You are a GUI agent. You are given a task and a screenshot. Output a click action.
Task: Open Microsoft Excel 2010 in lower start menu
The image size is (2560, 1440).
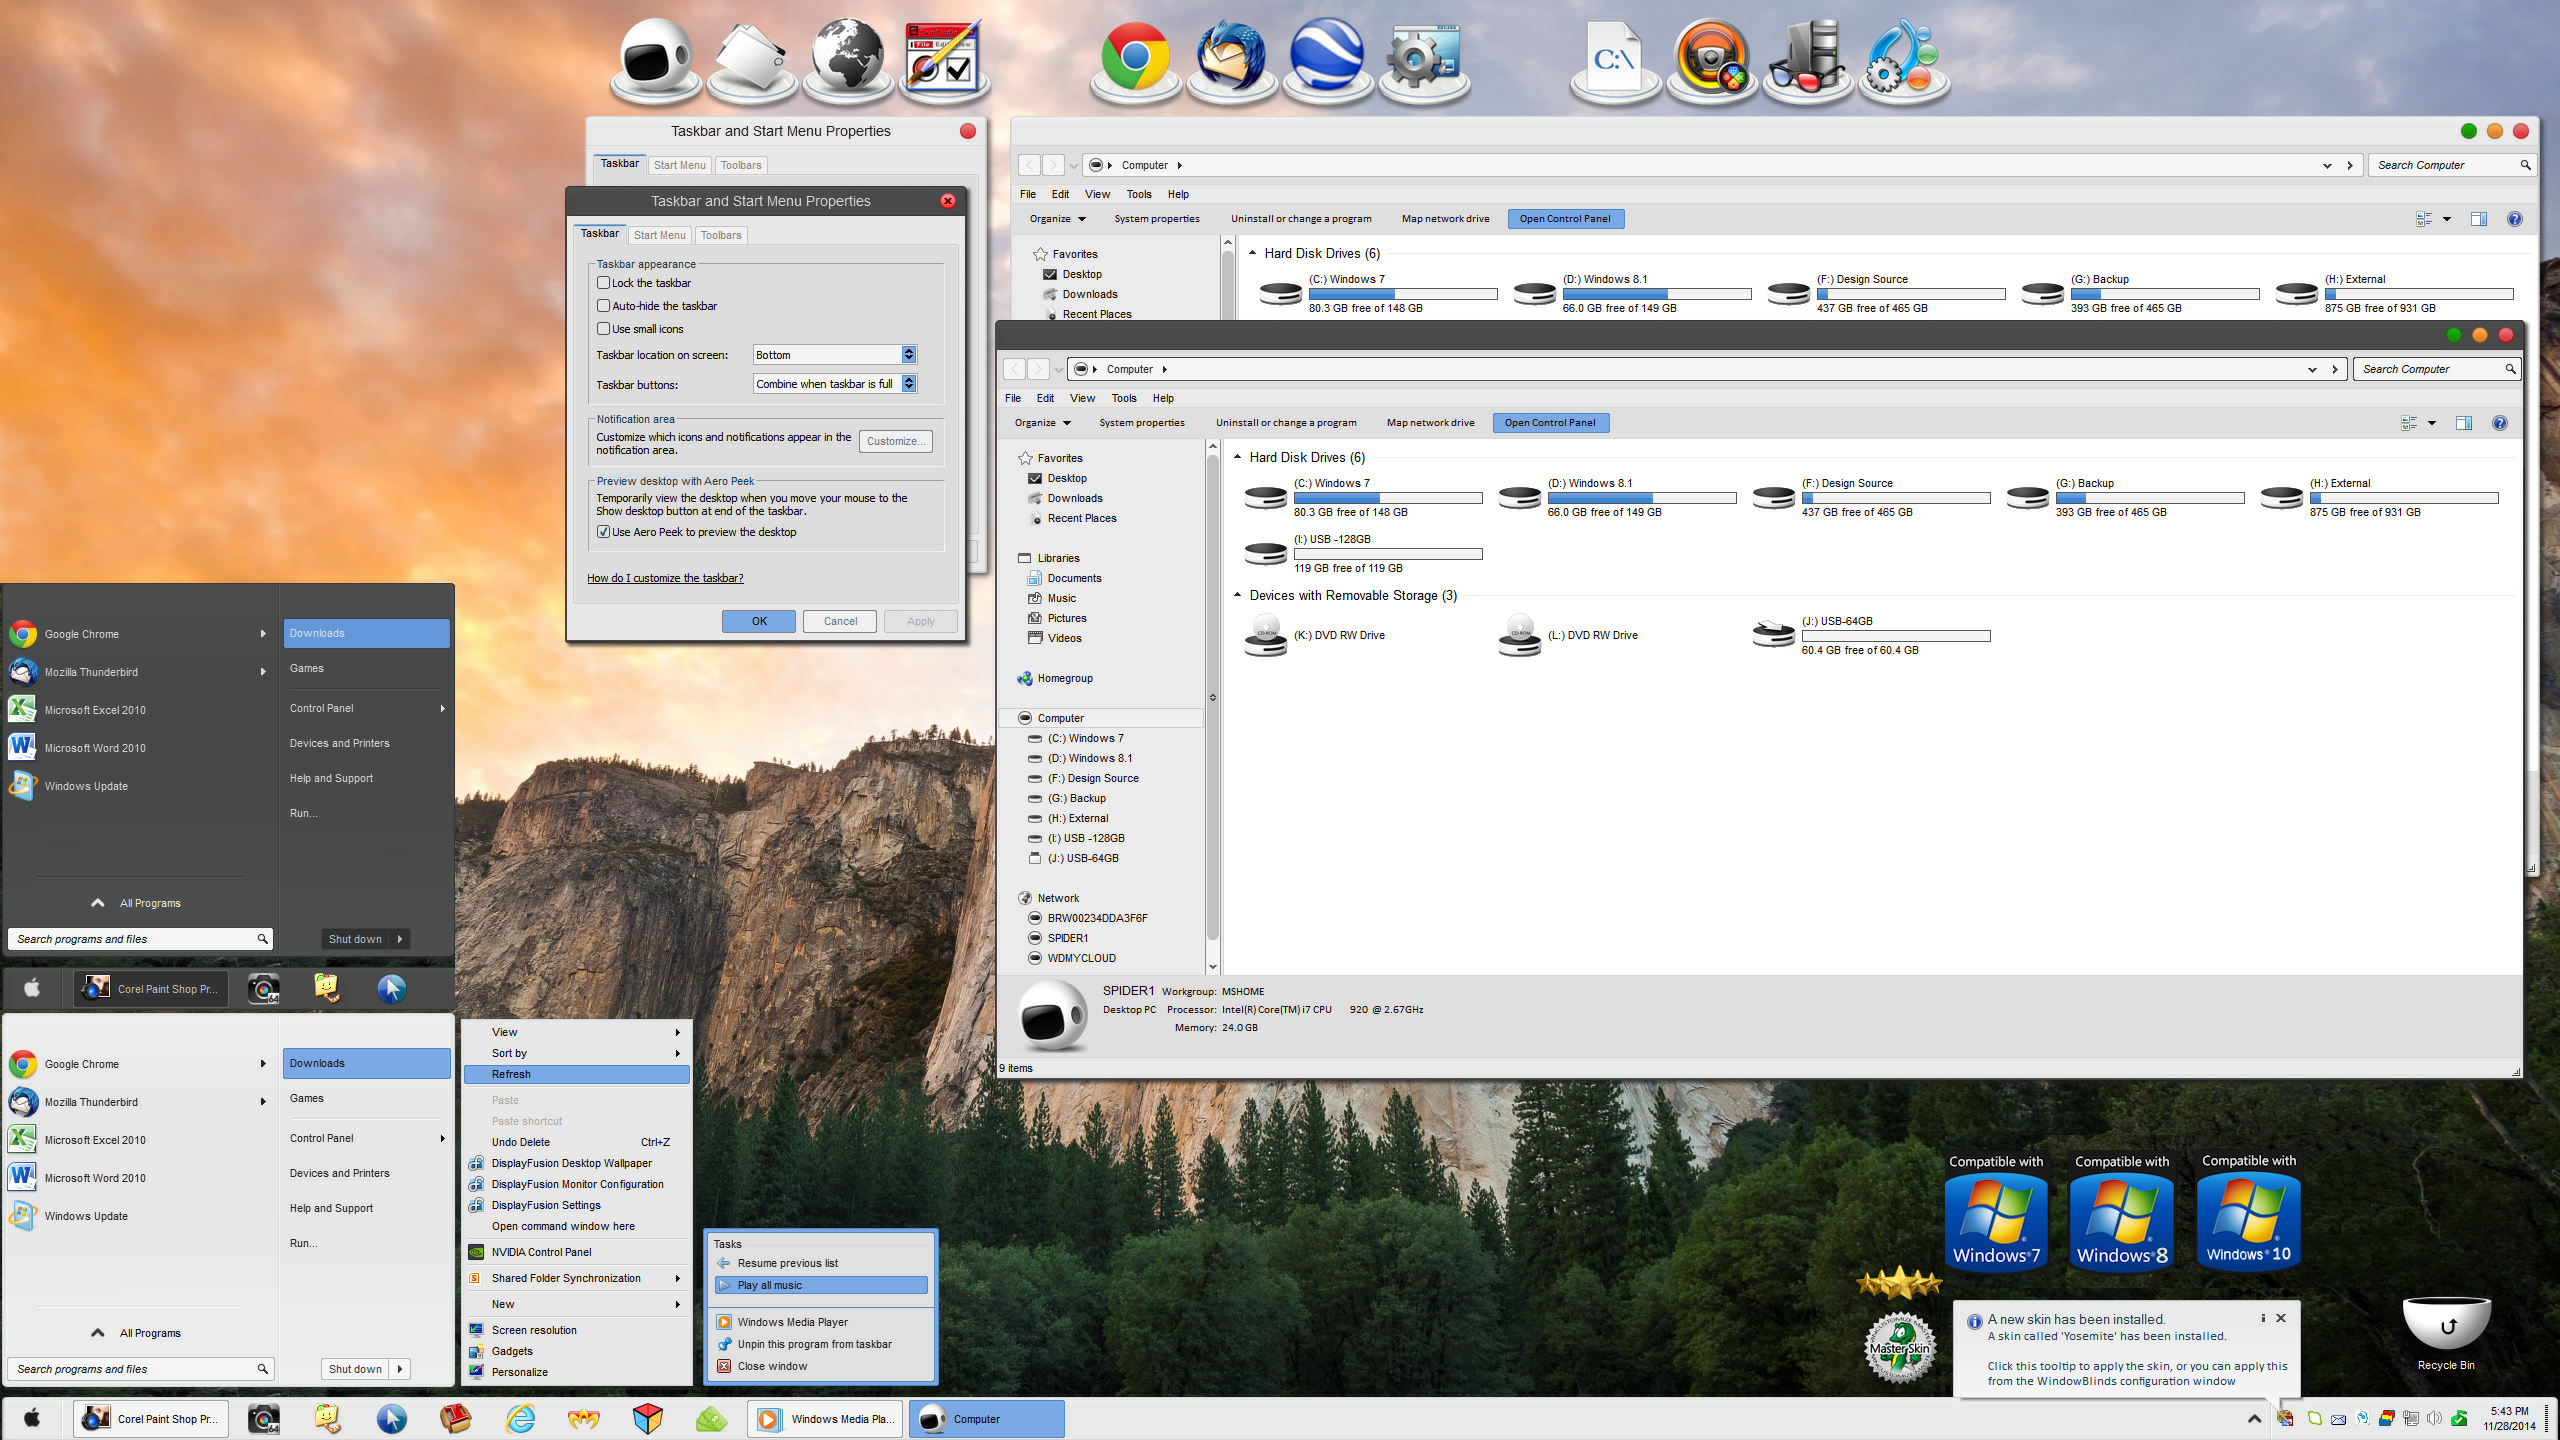click(95, 1140)
